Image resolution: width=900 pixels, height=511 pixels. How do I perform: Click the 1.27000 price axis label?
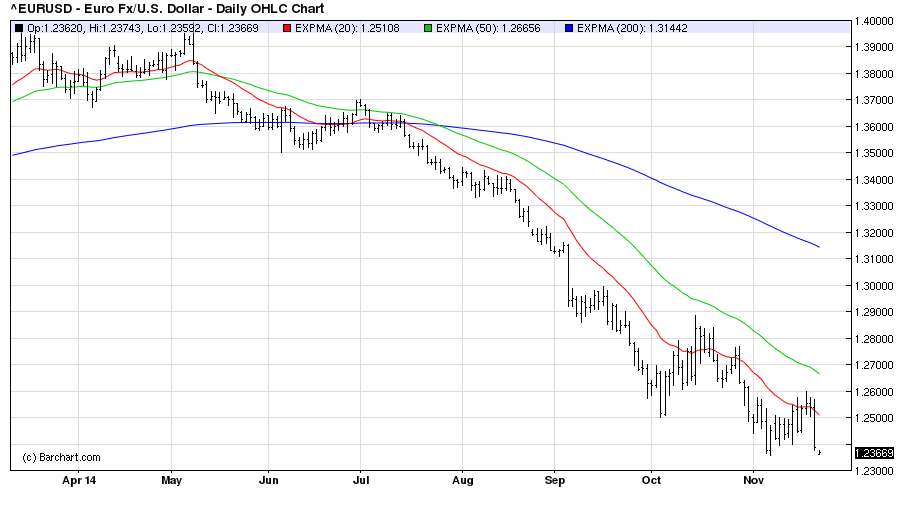click(874, 365)
